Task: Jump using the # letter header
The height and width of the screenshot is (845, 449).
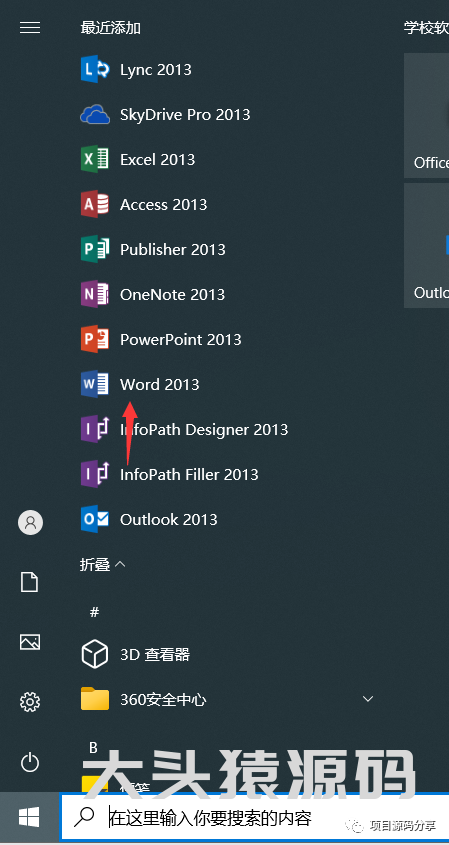Action: [94, 612]
